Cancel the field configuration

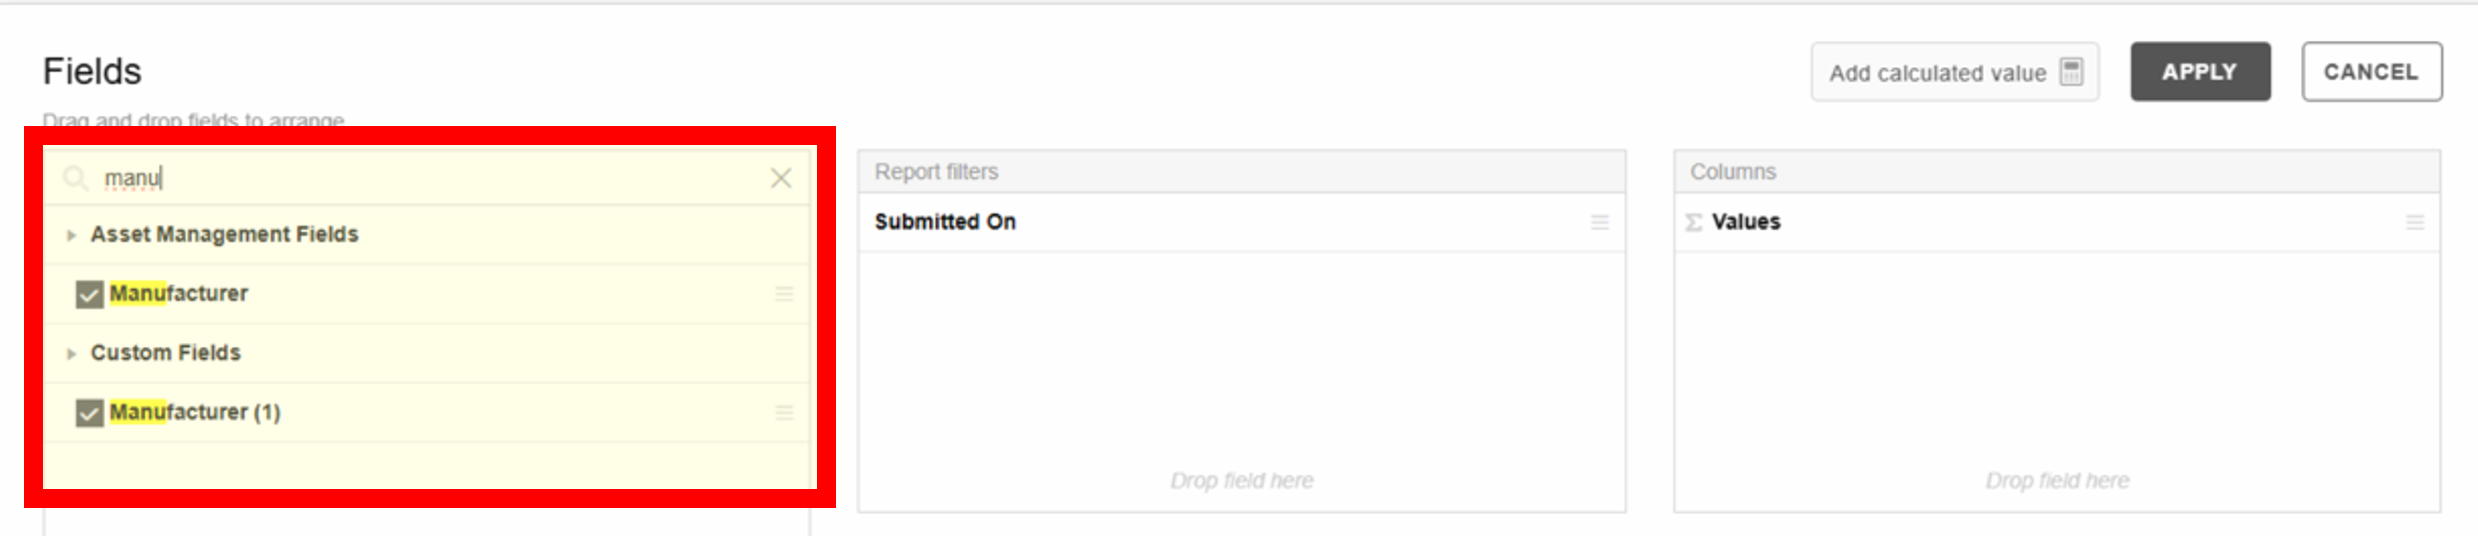[x=2371, y=72]
